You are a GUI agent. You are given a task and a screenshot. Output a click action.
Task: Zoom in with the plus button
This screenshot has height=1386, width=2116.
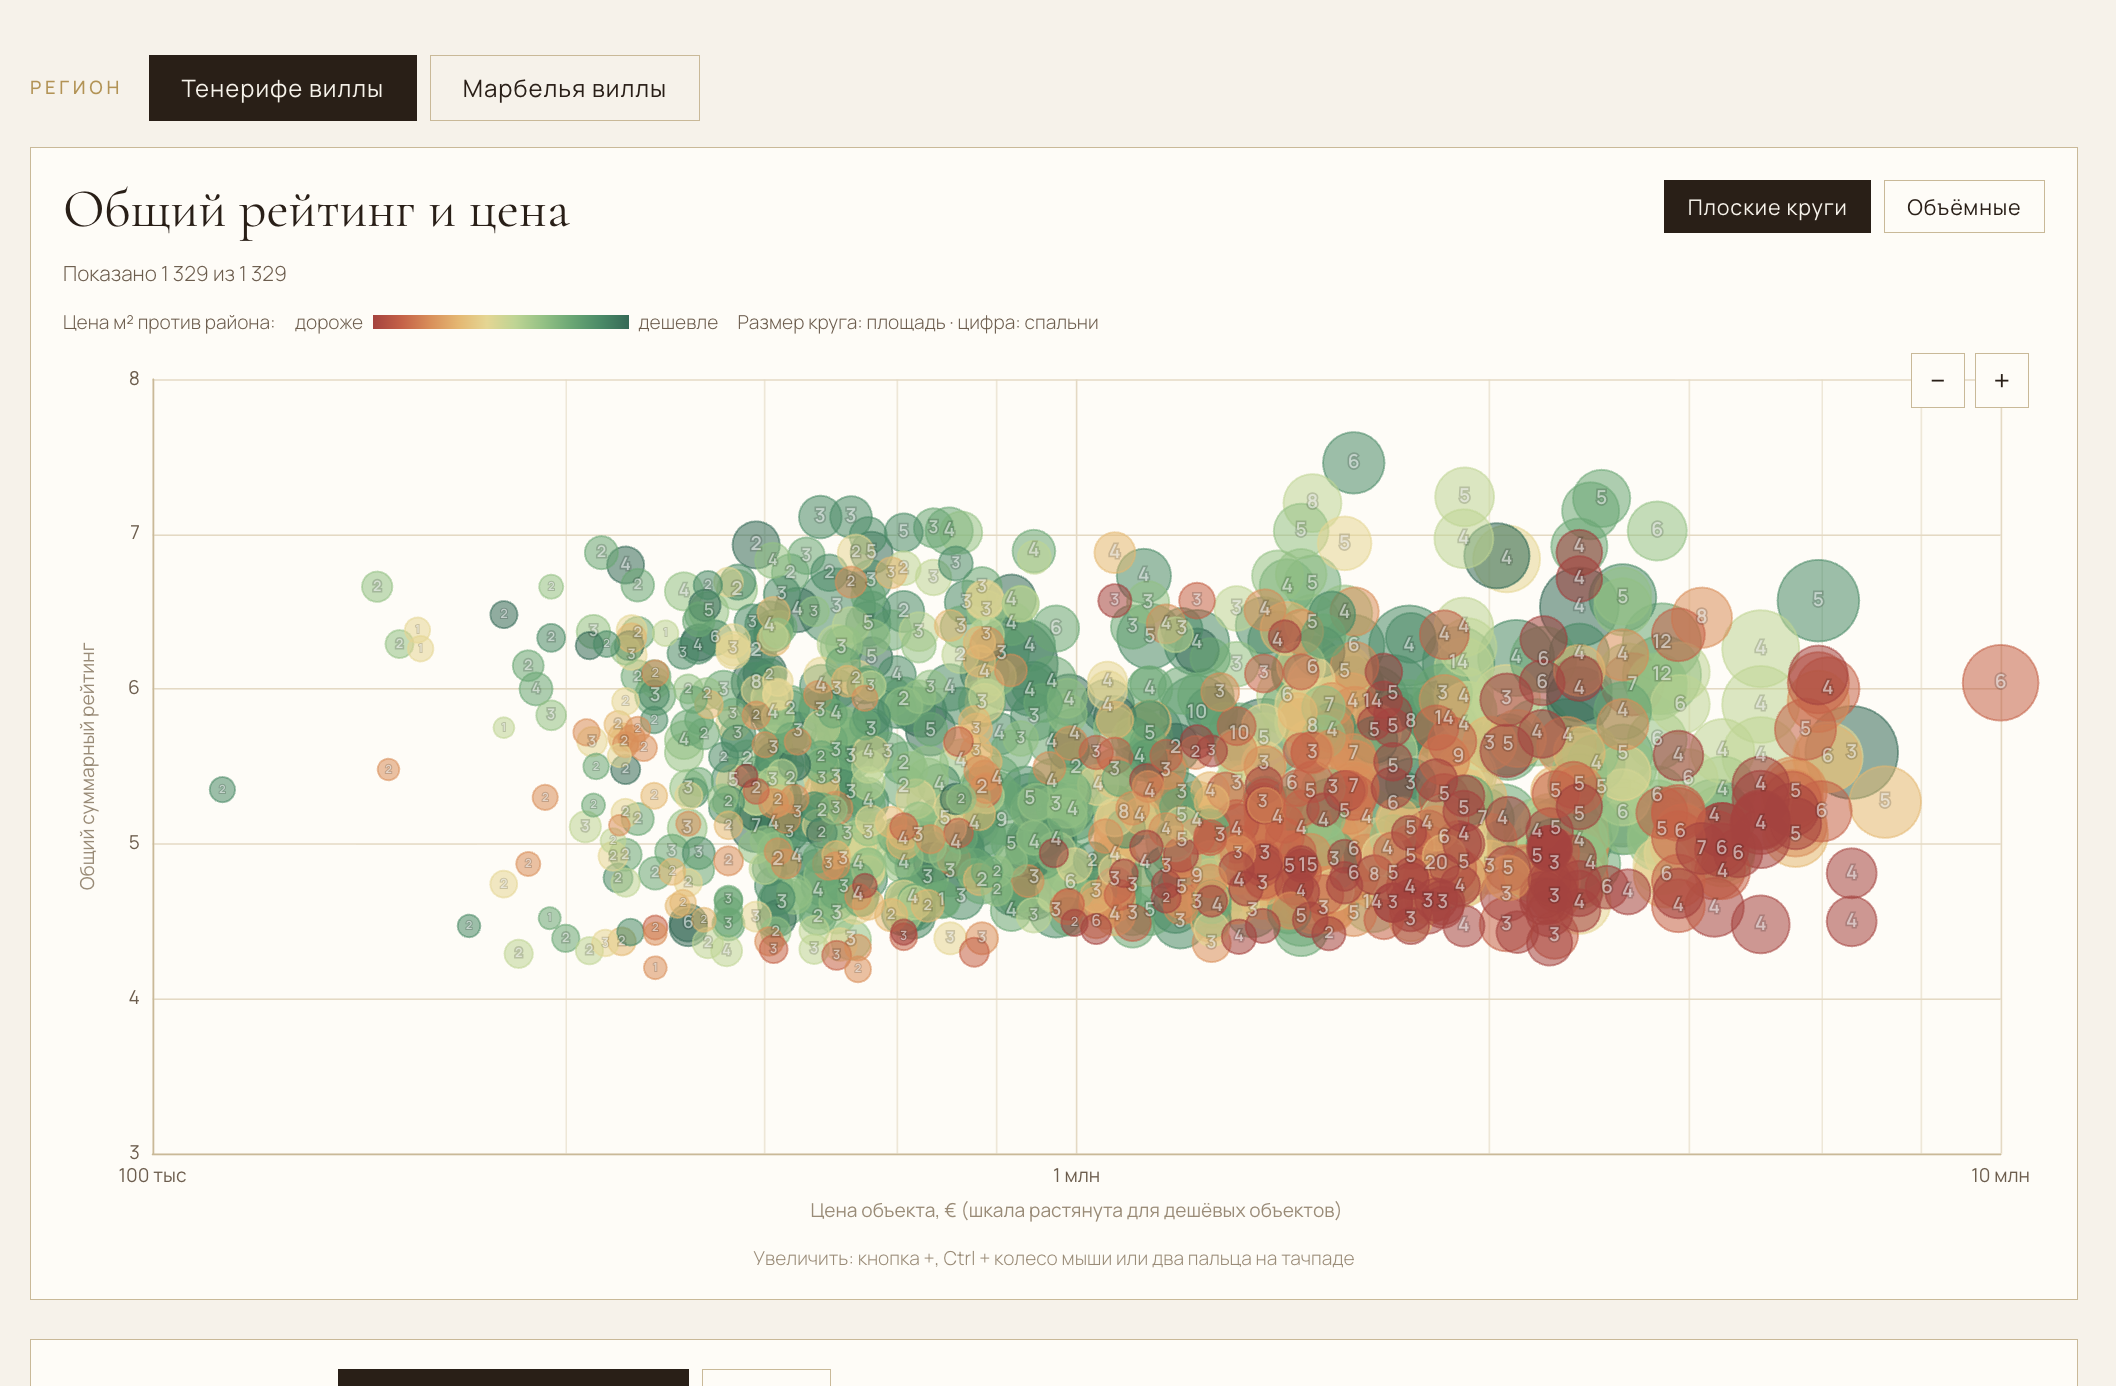coord(2001,380)
